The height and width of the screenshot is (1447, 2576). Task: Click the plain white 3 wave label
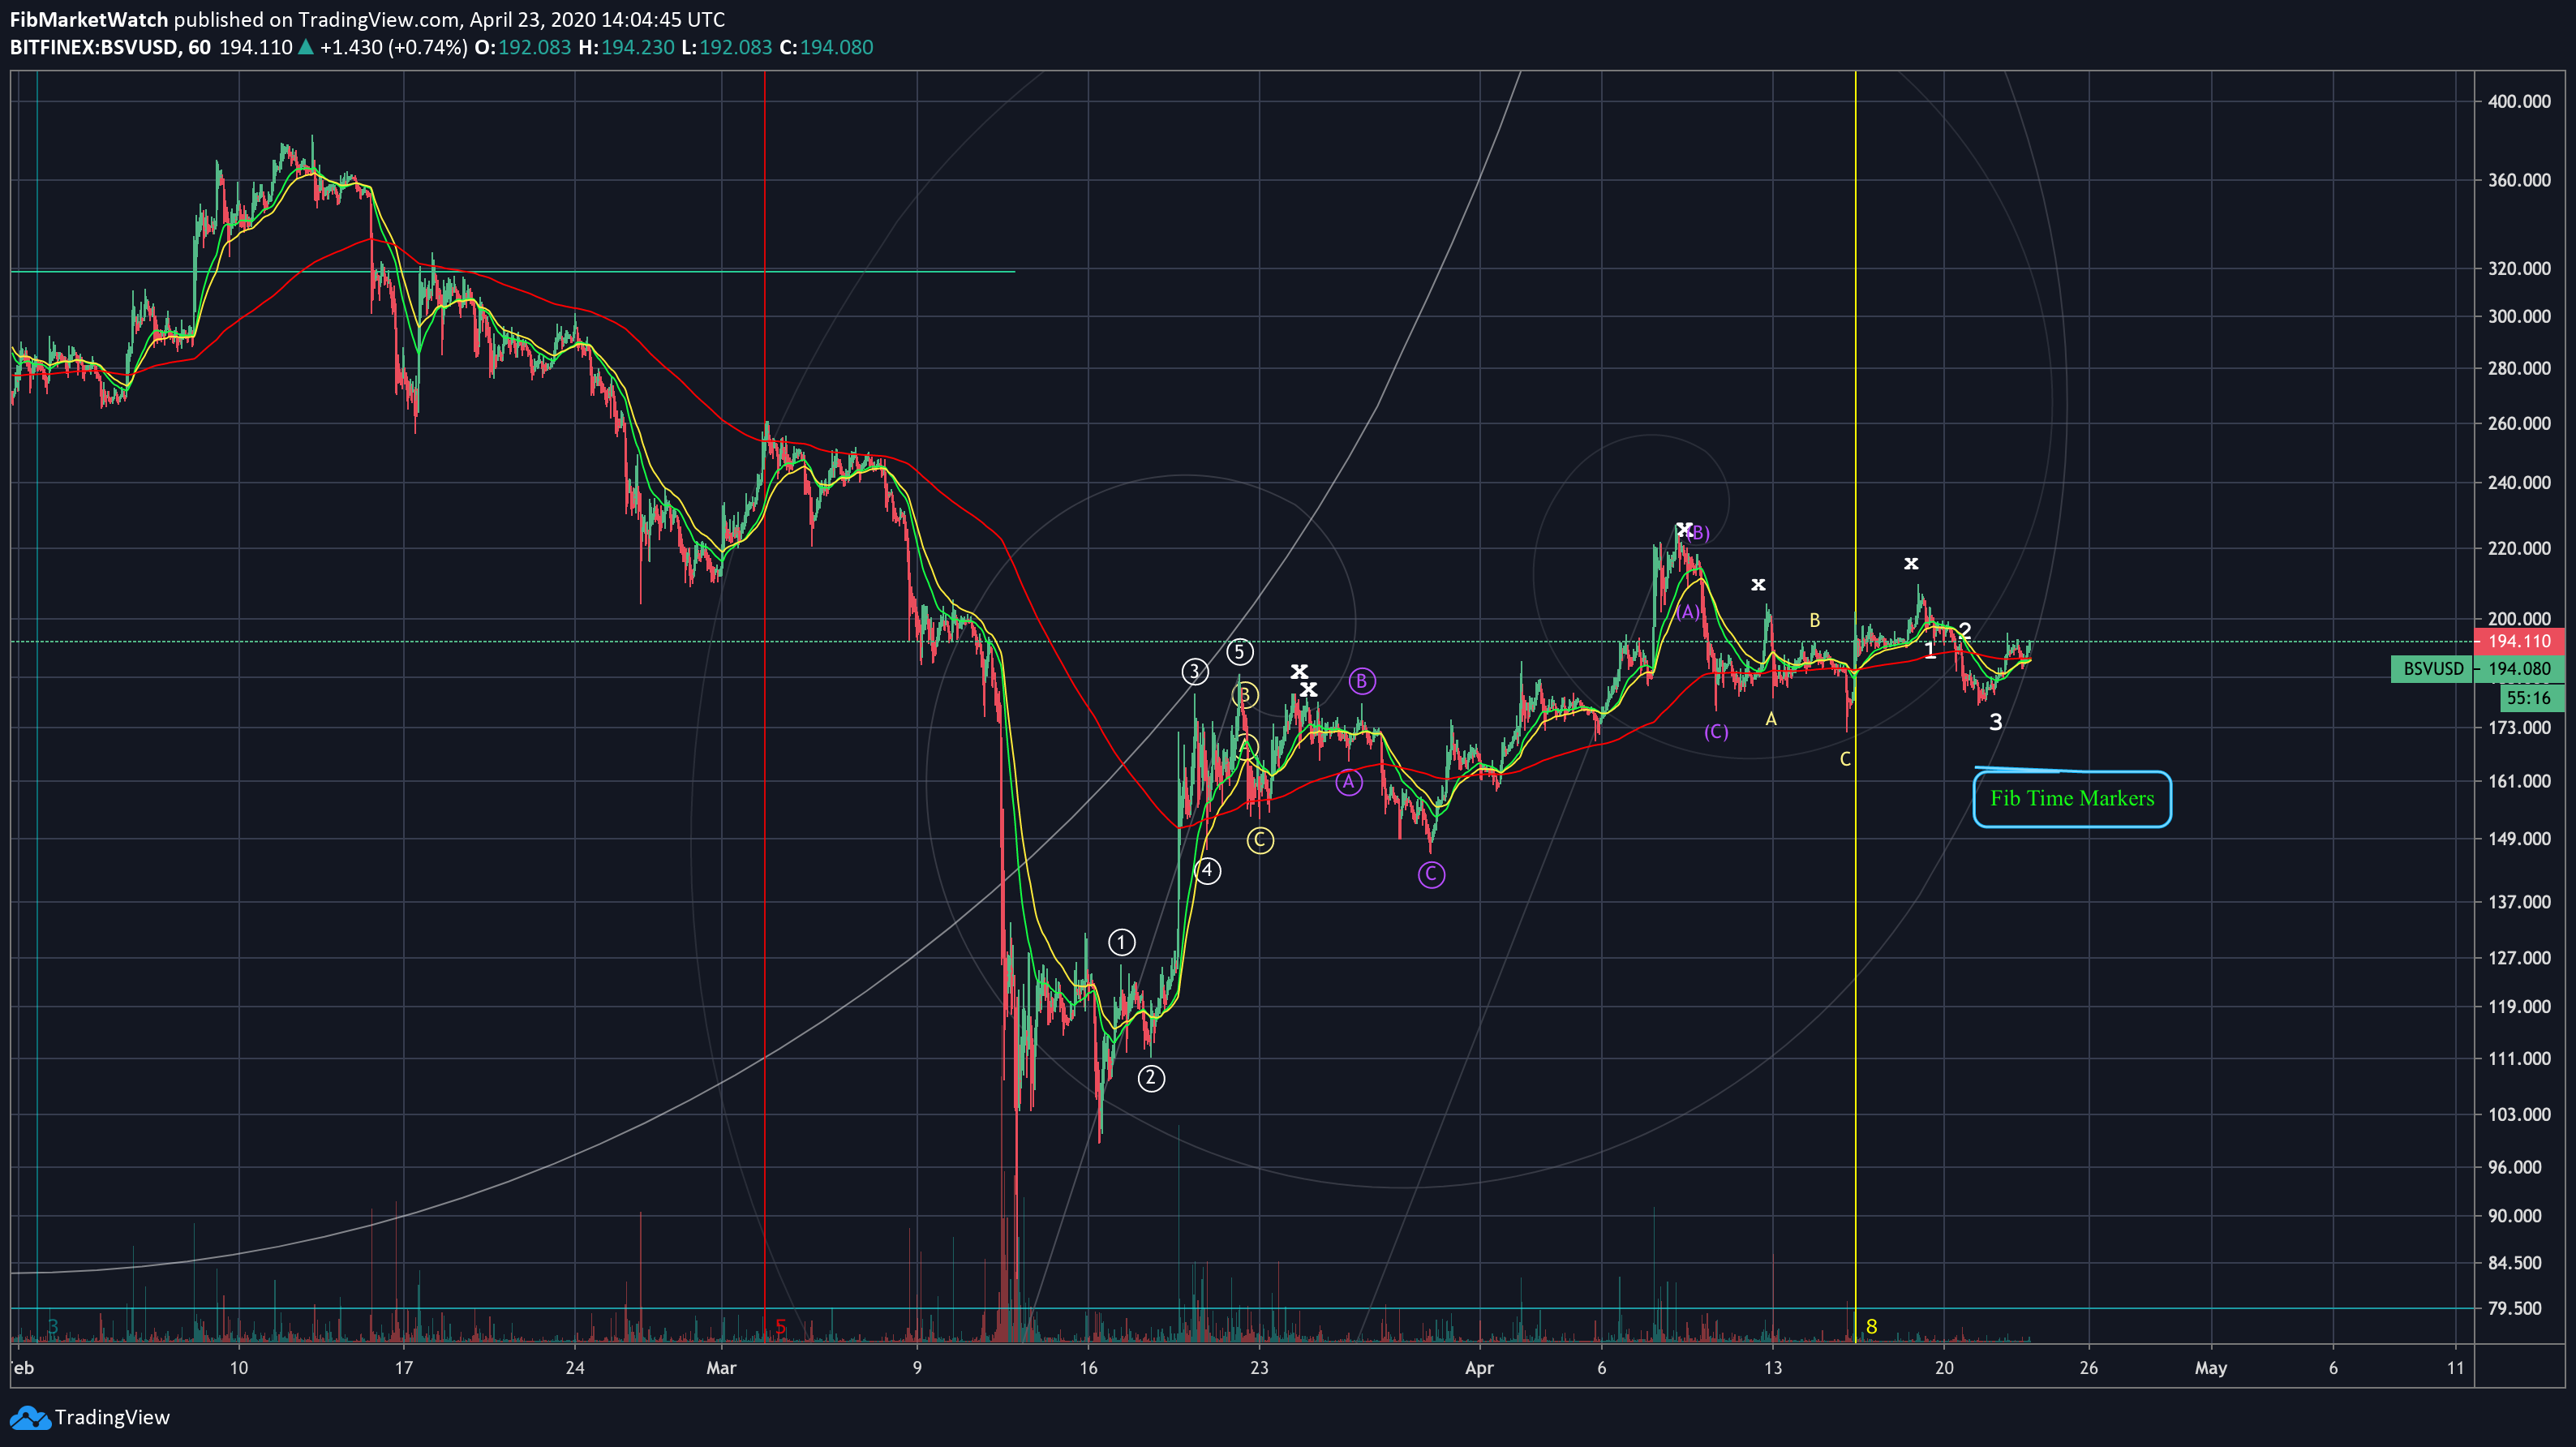1996,722
